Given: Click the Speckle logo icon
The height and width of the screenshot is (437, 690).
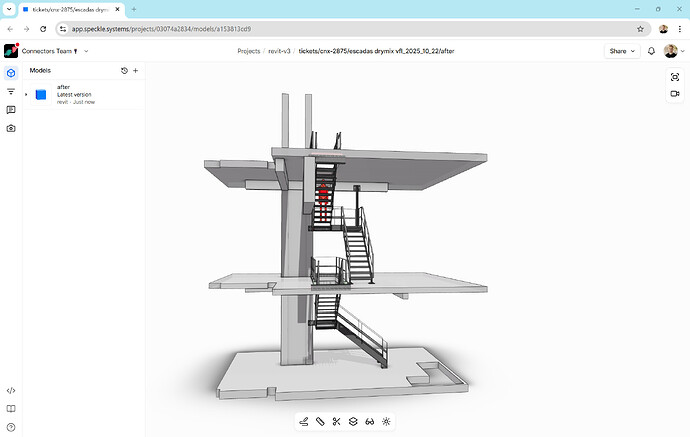Looking at the screenshot, I should [11, 51].
